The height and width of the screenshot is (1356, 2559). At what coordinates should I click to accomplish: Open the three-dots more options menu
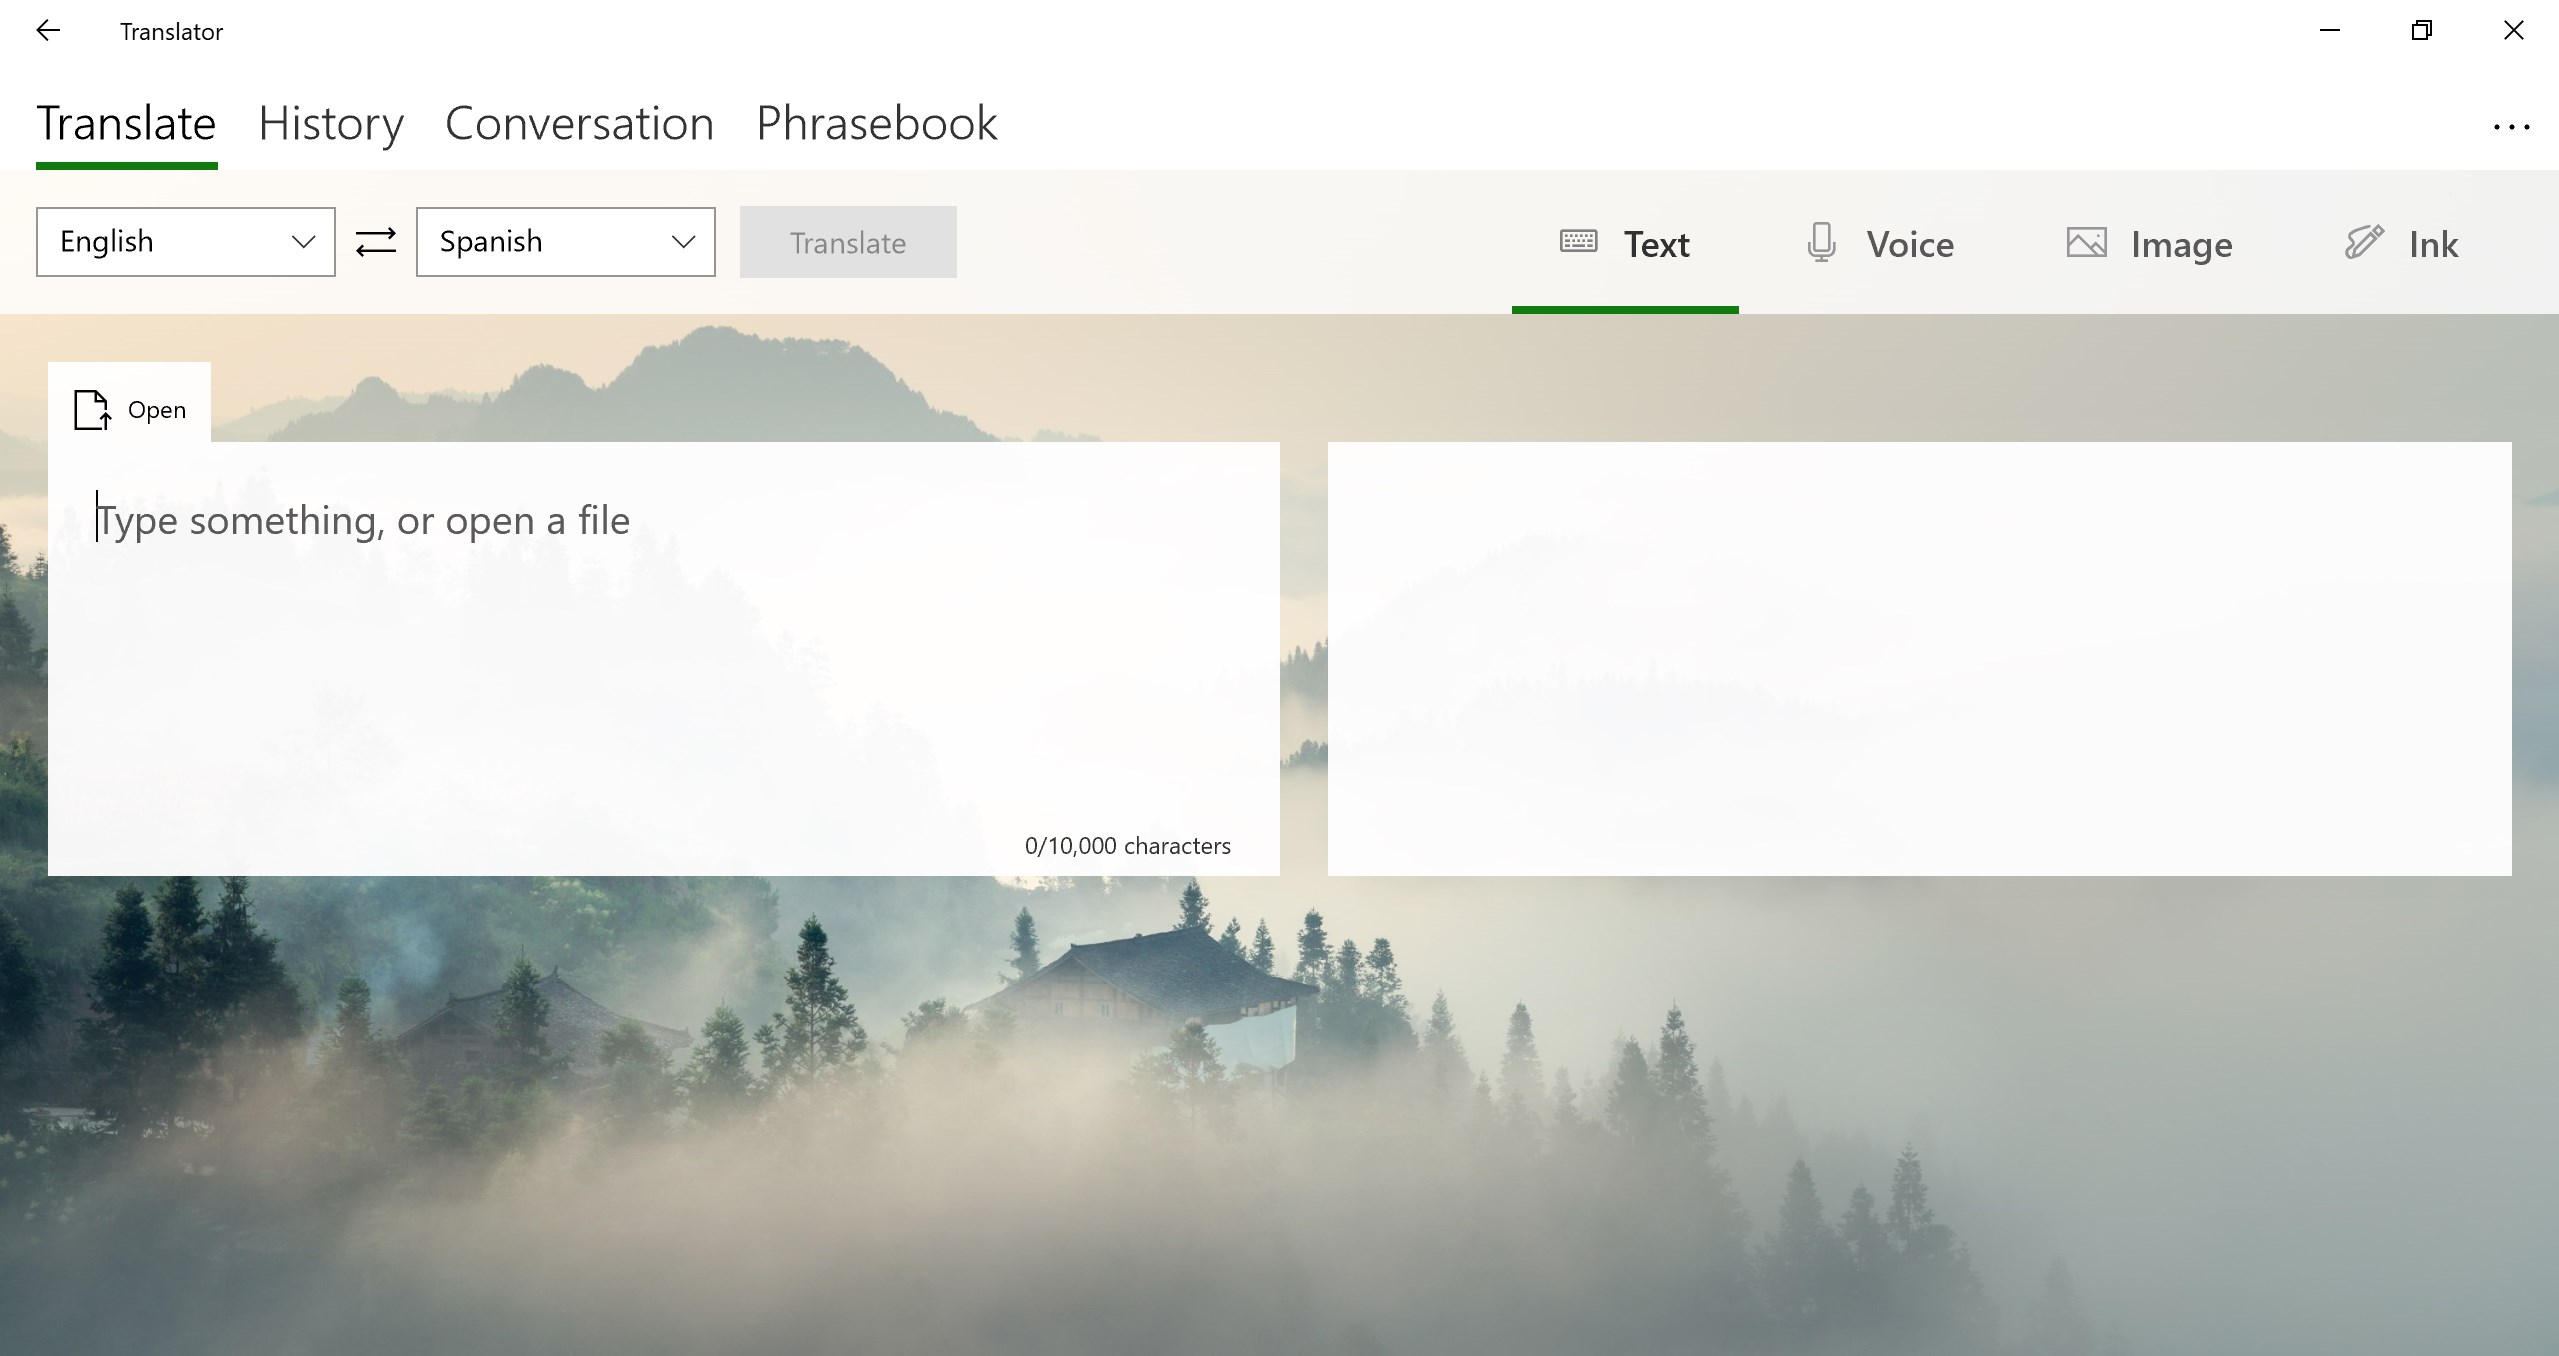point(2511,127)
